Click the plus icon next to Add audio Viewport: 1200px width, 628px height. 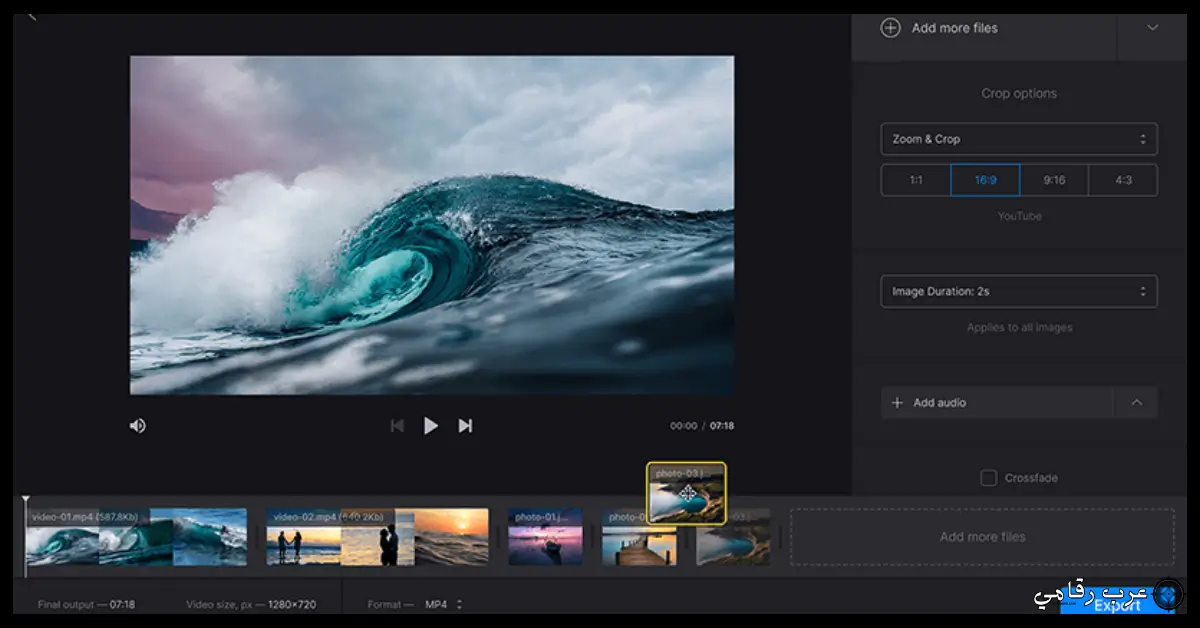pyautogui.click(x=898, y=402)
